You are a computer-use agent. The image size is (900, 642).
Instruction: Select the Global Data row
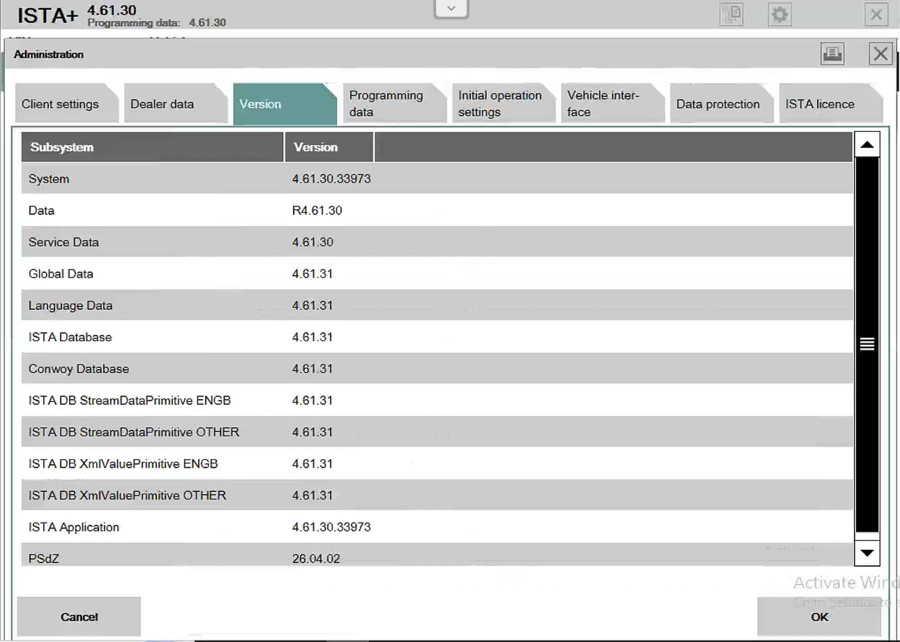point(437,274)
